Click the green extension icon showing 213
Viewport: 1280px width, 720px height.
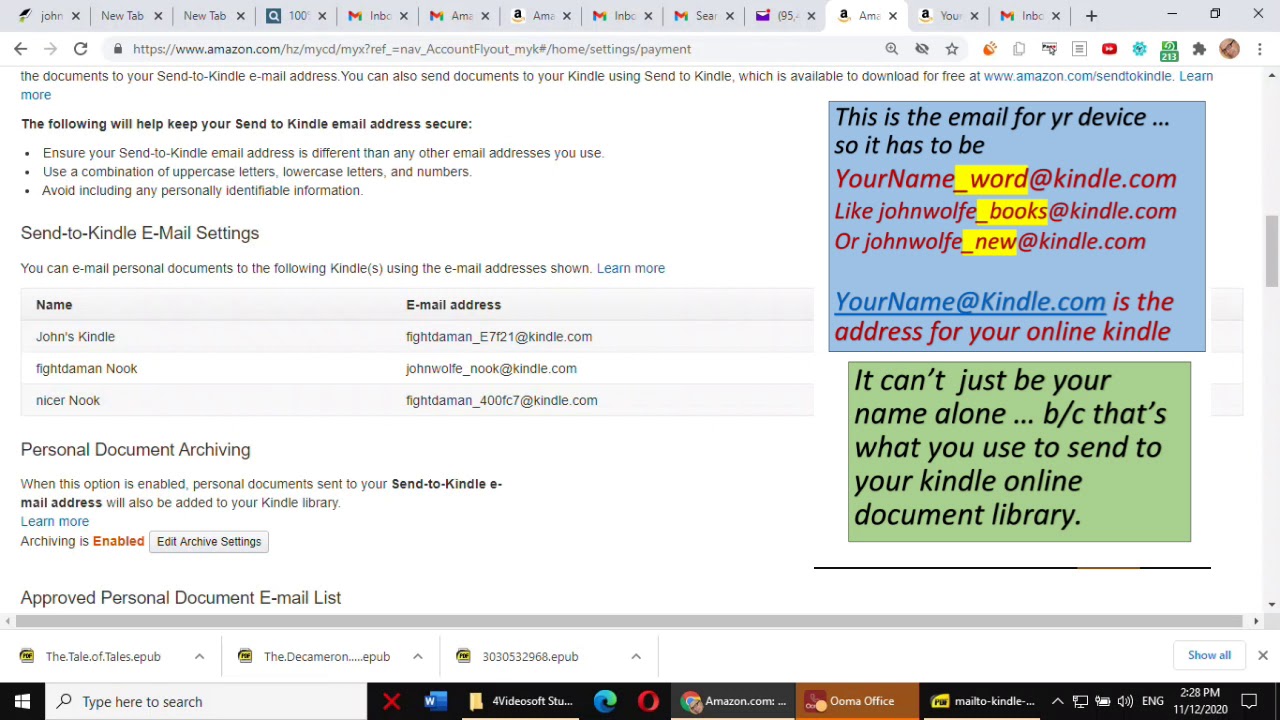pyautogui.click(x=1169, y=49)
